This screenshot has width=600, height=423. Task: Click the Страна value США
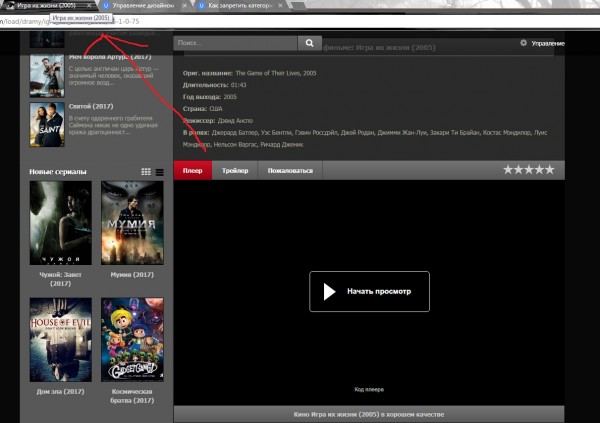[x=216, y=109]
